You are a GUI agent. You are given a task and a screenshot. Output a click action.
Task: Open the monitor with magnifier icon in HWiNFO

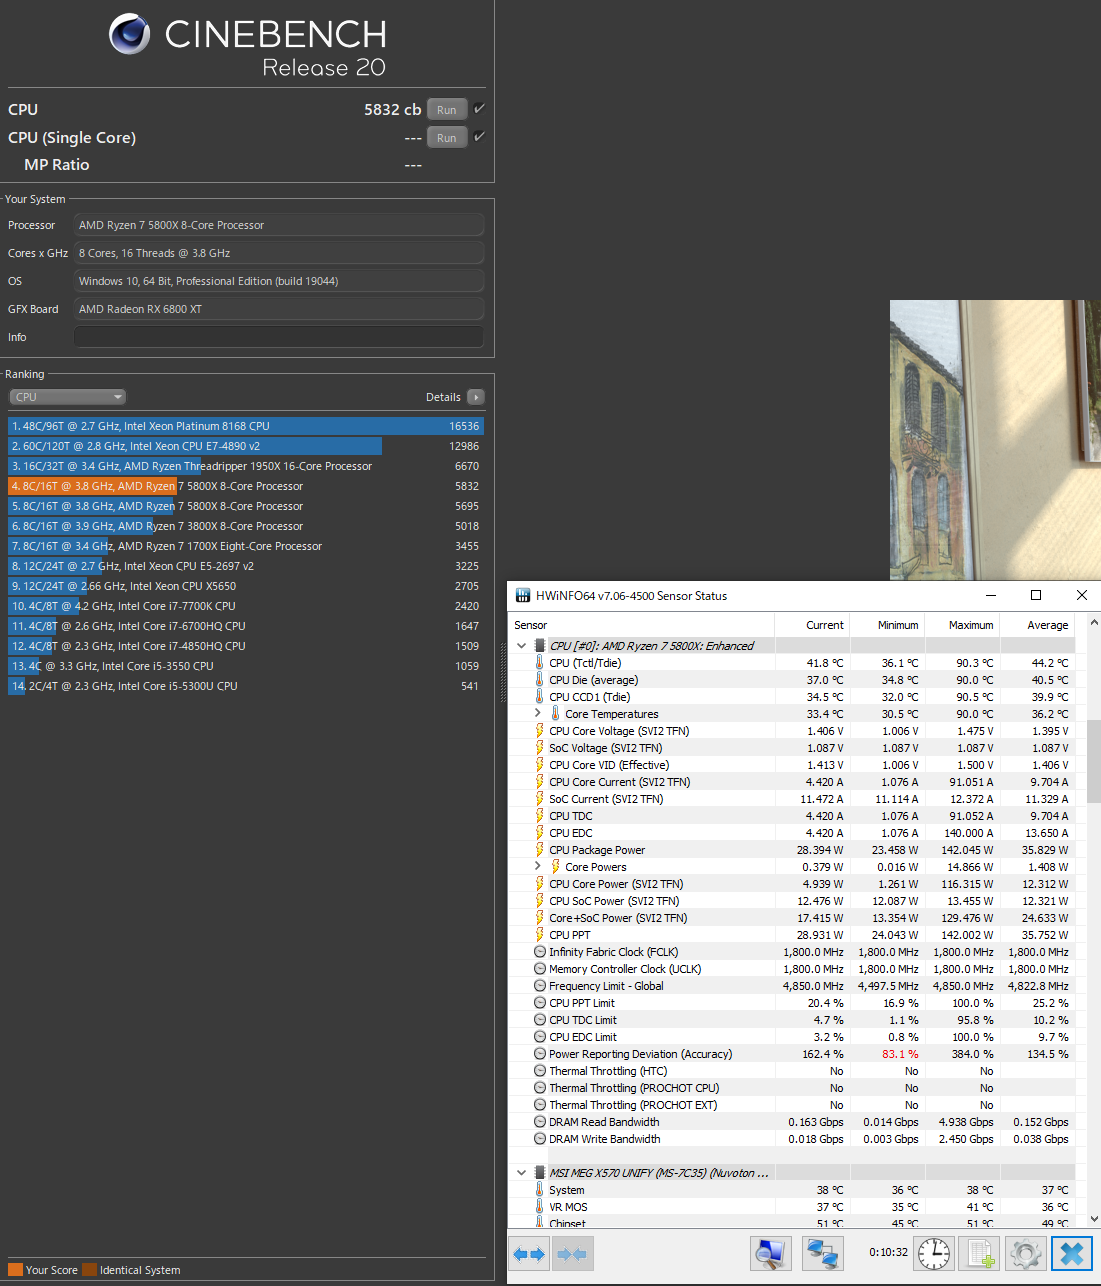point(771,1253)
